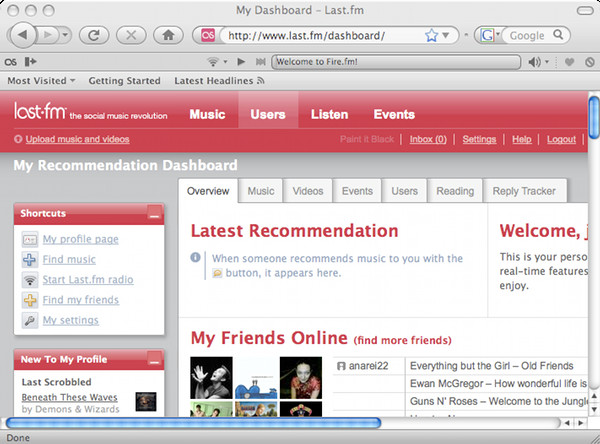Collapse the New To My Profile panel
Viewport: 600px width, 444px height.
pos(154,359)
